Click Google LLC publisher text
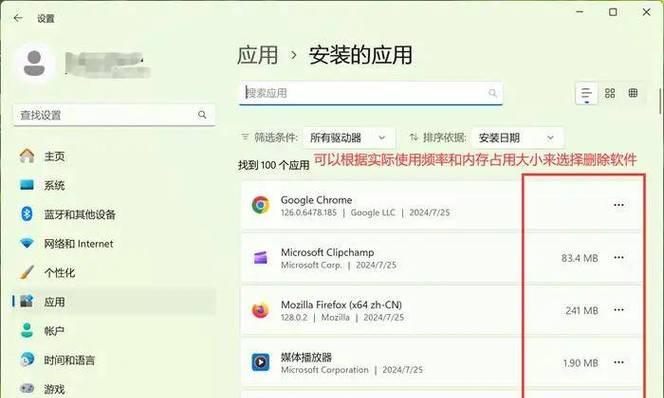The image size is (664, 398). point(373,213)
